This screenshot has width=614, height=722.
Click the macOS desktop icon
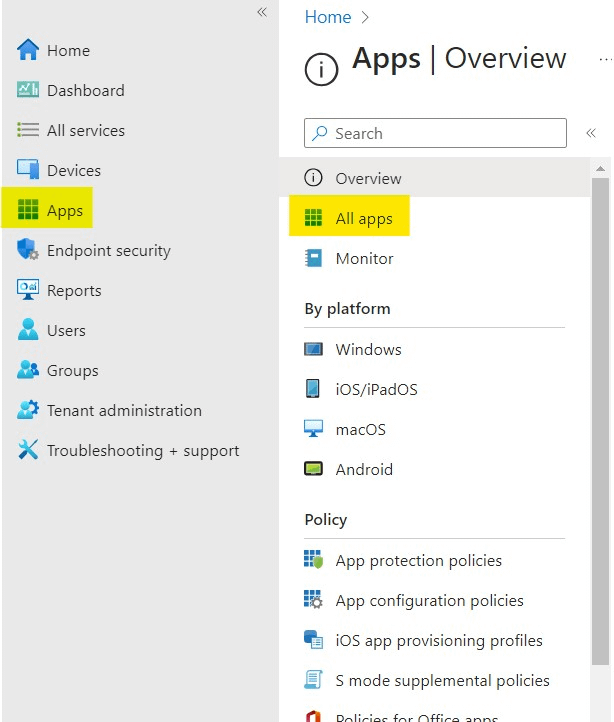click(x=313, y=429)
